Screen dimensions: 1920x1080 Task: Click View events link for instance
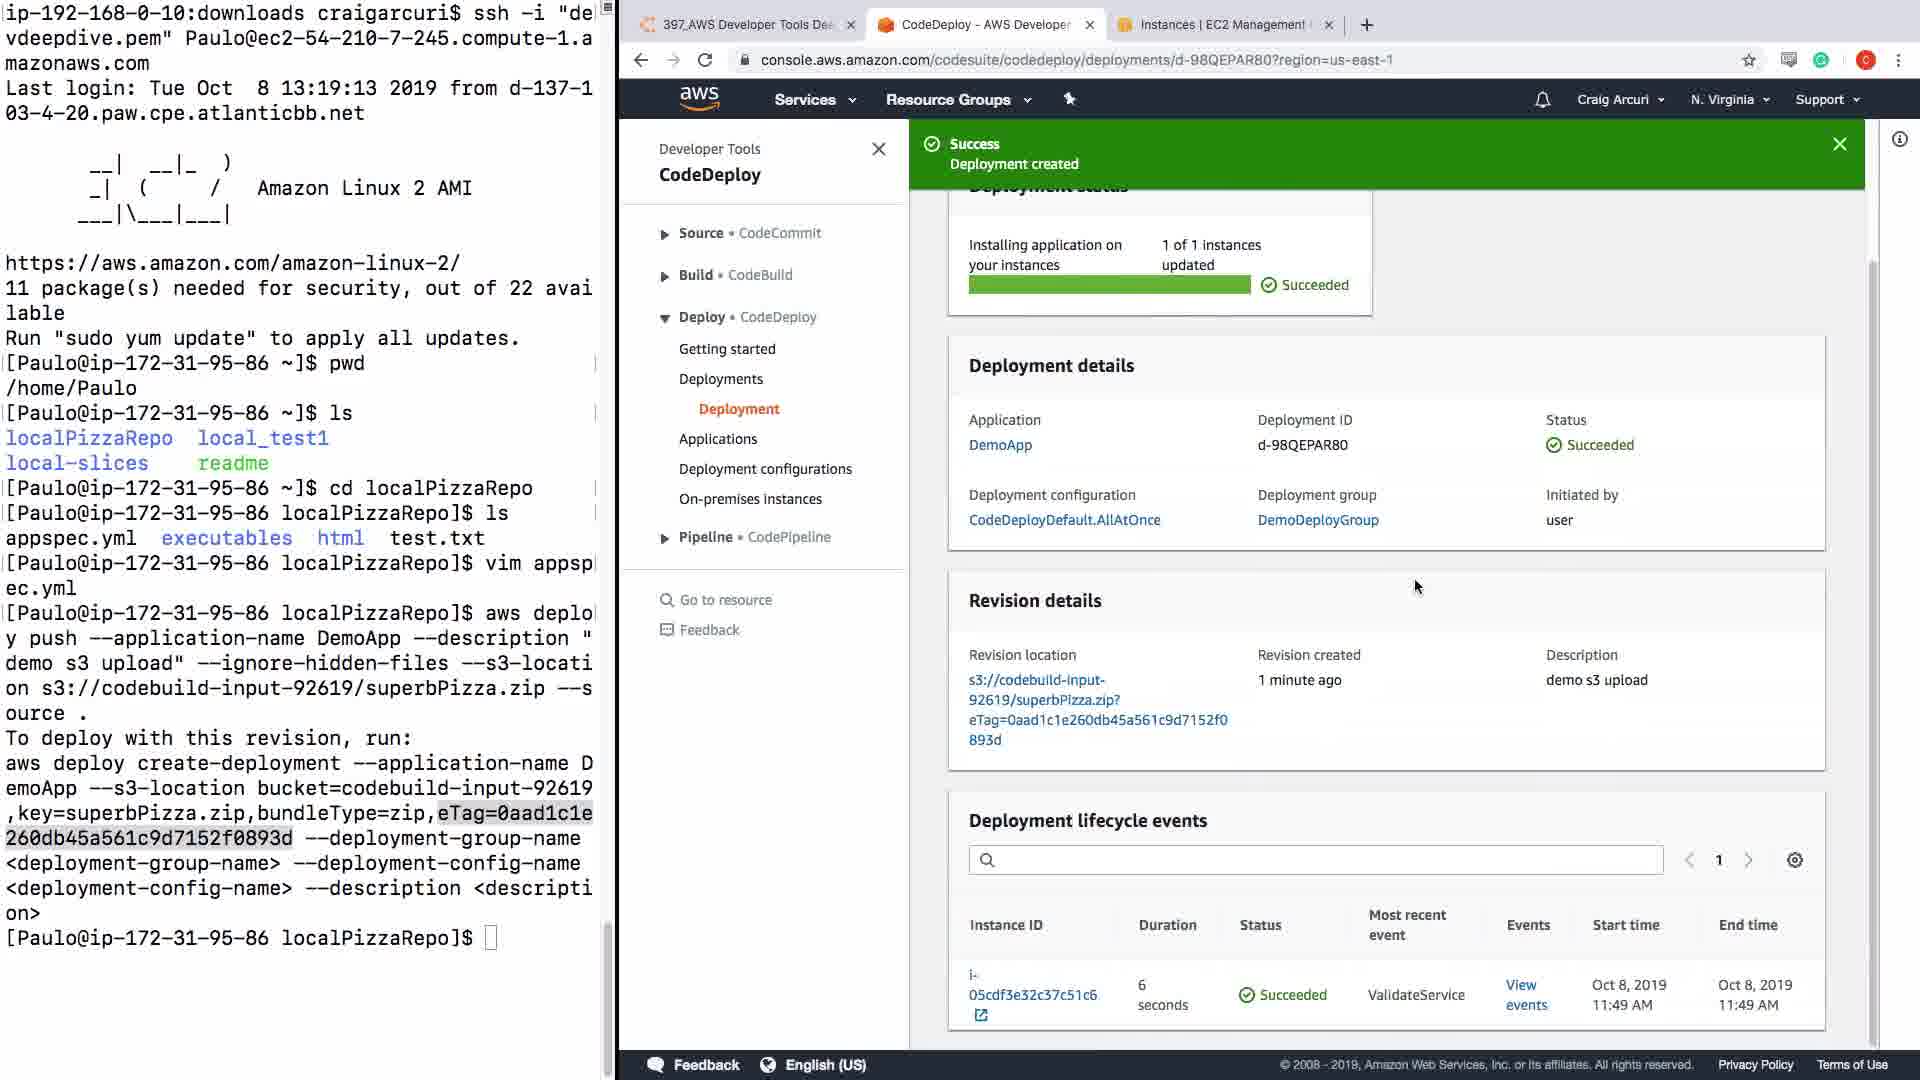[x=1525, y=995]
